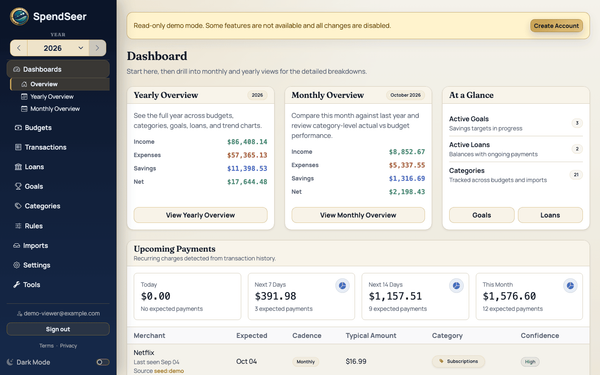
Task: Click the Dark Mode moon icon
Action: 10,362
